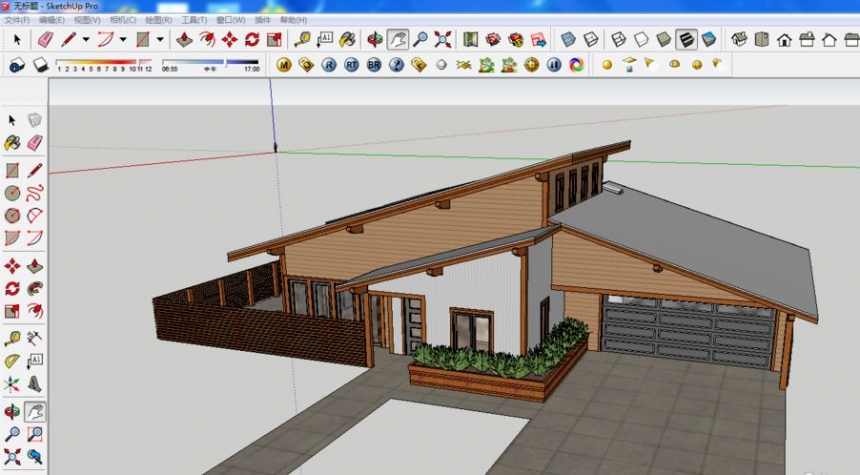Start V-Ray render with R button
Image resolution: width=860 pixels, height=475 pixels.
[329, 65]
